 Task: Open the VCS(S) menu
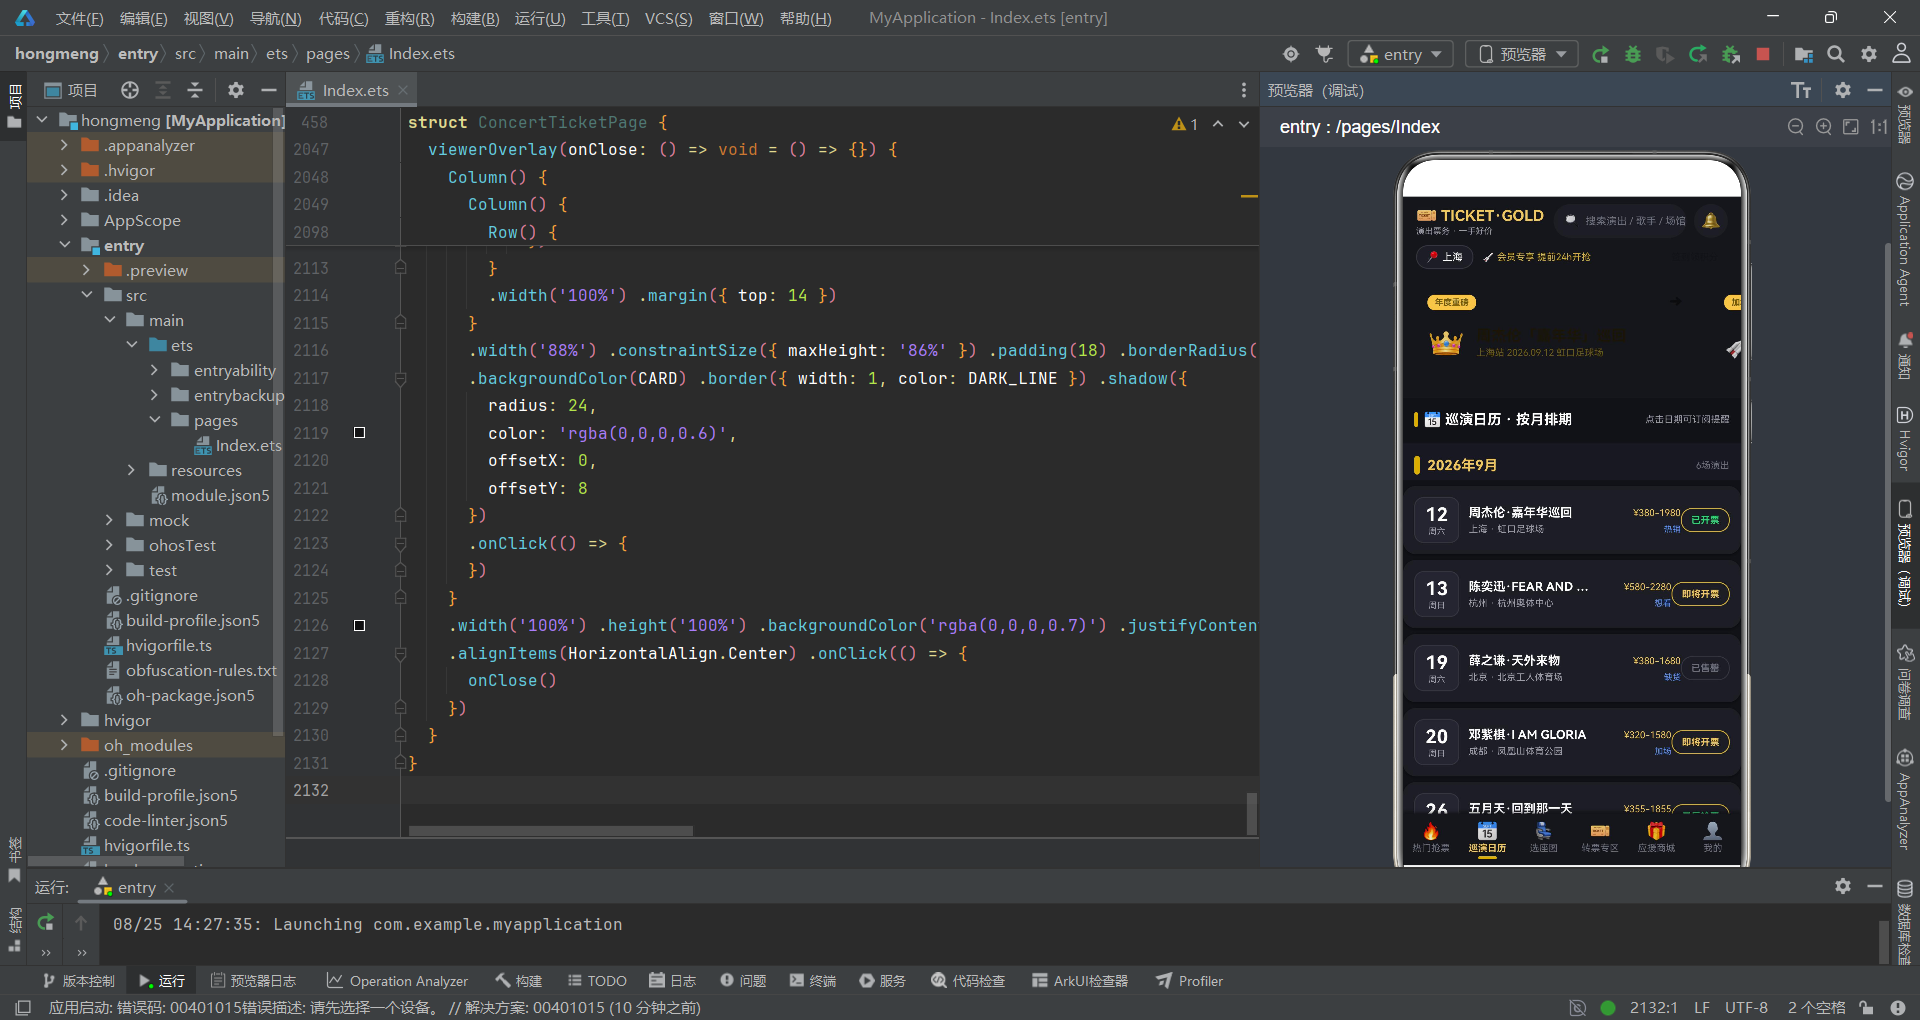[x=668, y=18]
